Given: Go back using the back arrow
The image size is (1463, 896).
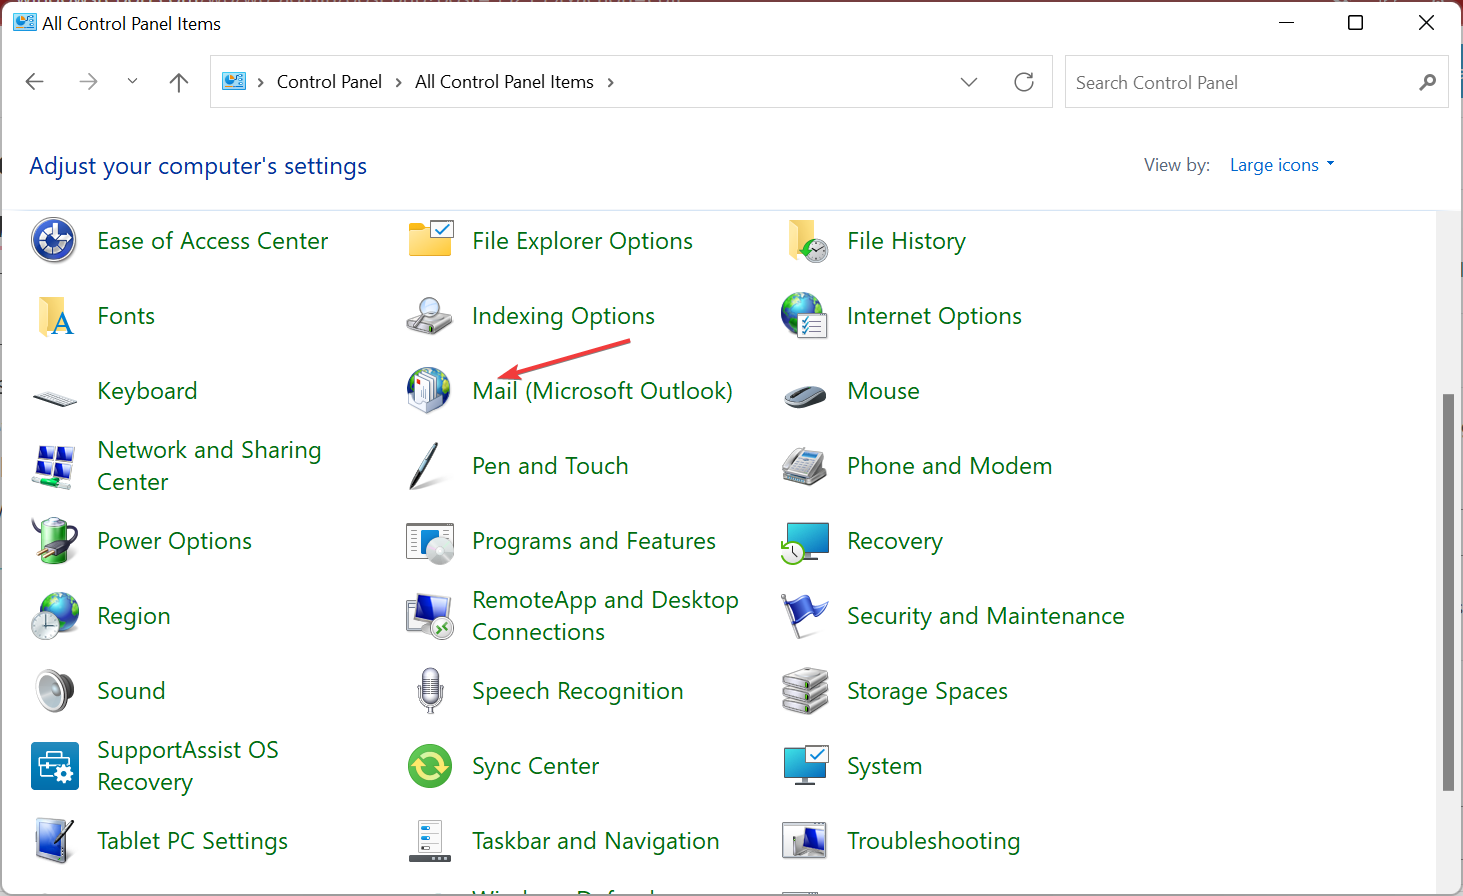Looking at the screenshot, I should click(35, 82).
